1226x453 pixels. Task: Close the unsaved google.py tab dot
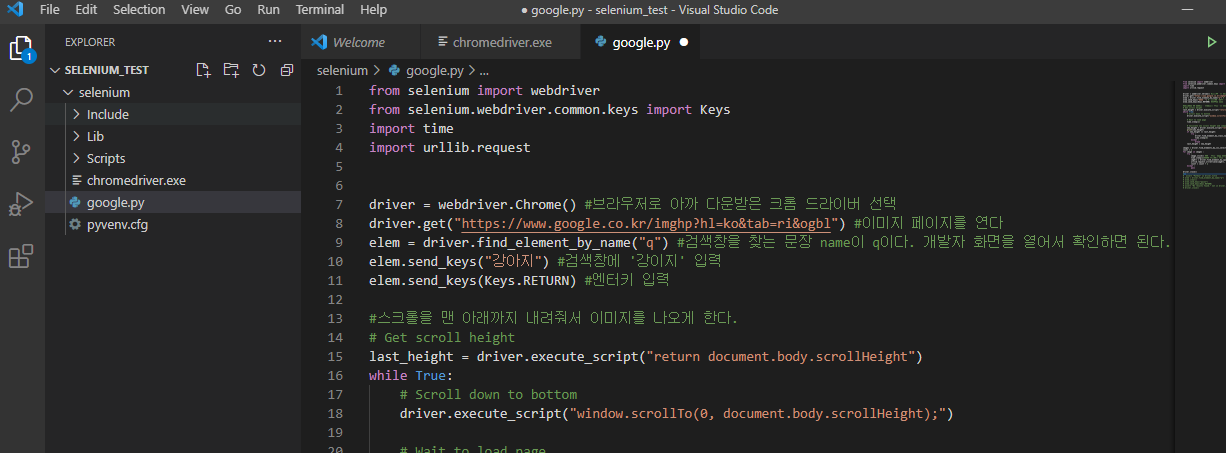[684, 43]
